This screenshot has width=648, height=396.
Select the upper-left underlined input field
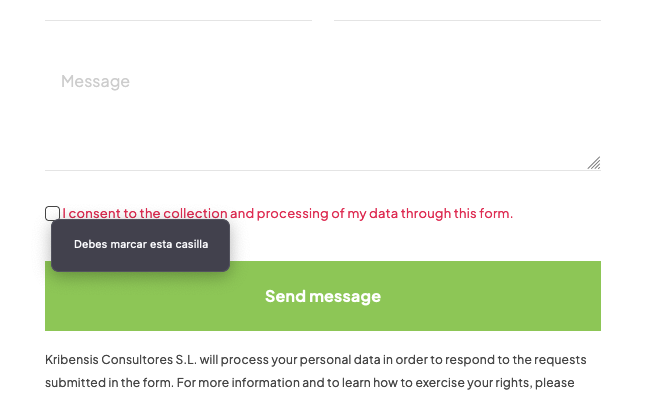tap(179, 10)
